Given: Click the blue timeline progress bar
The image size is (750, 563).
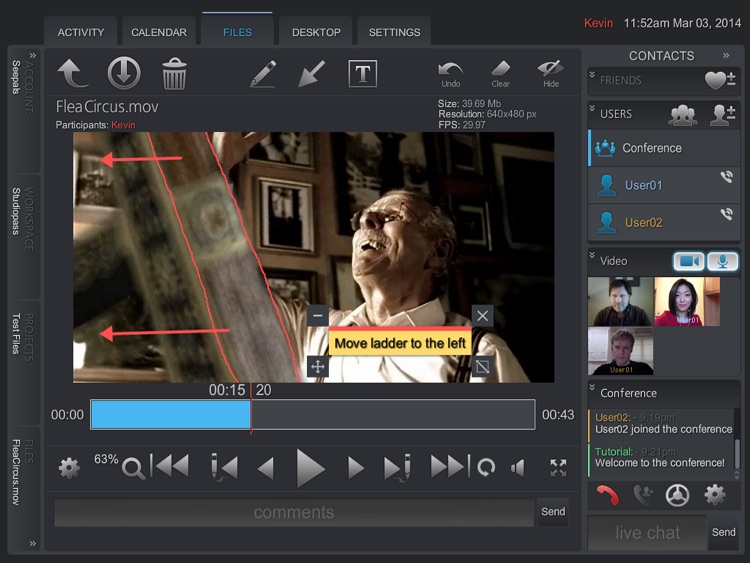Looking at the screenshot, I should pos(170,415).
